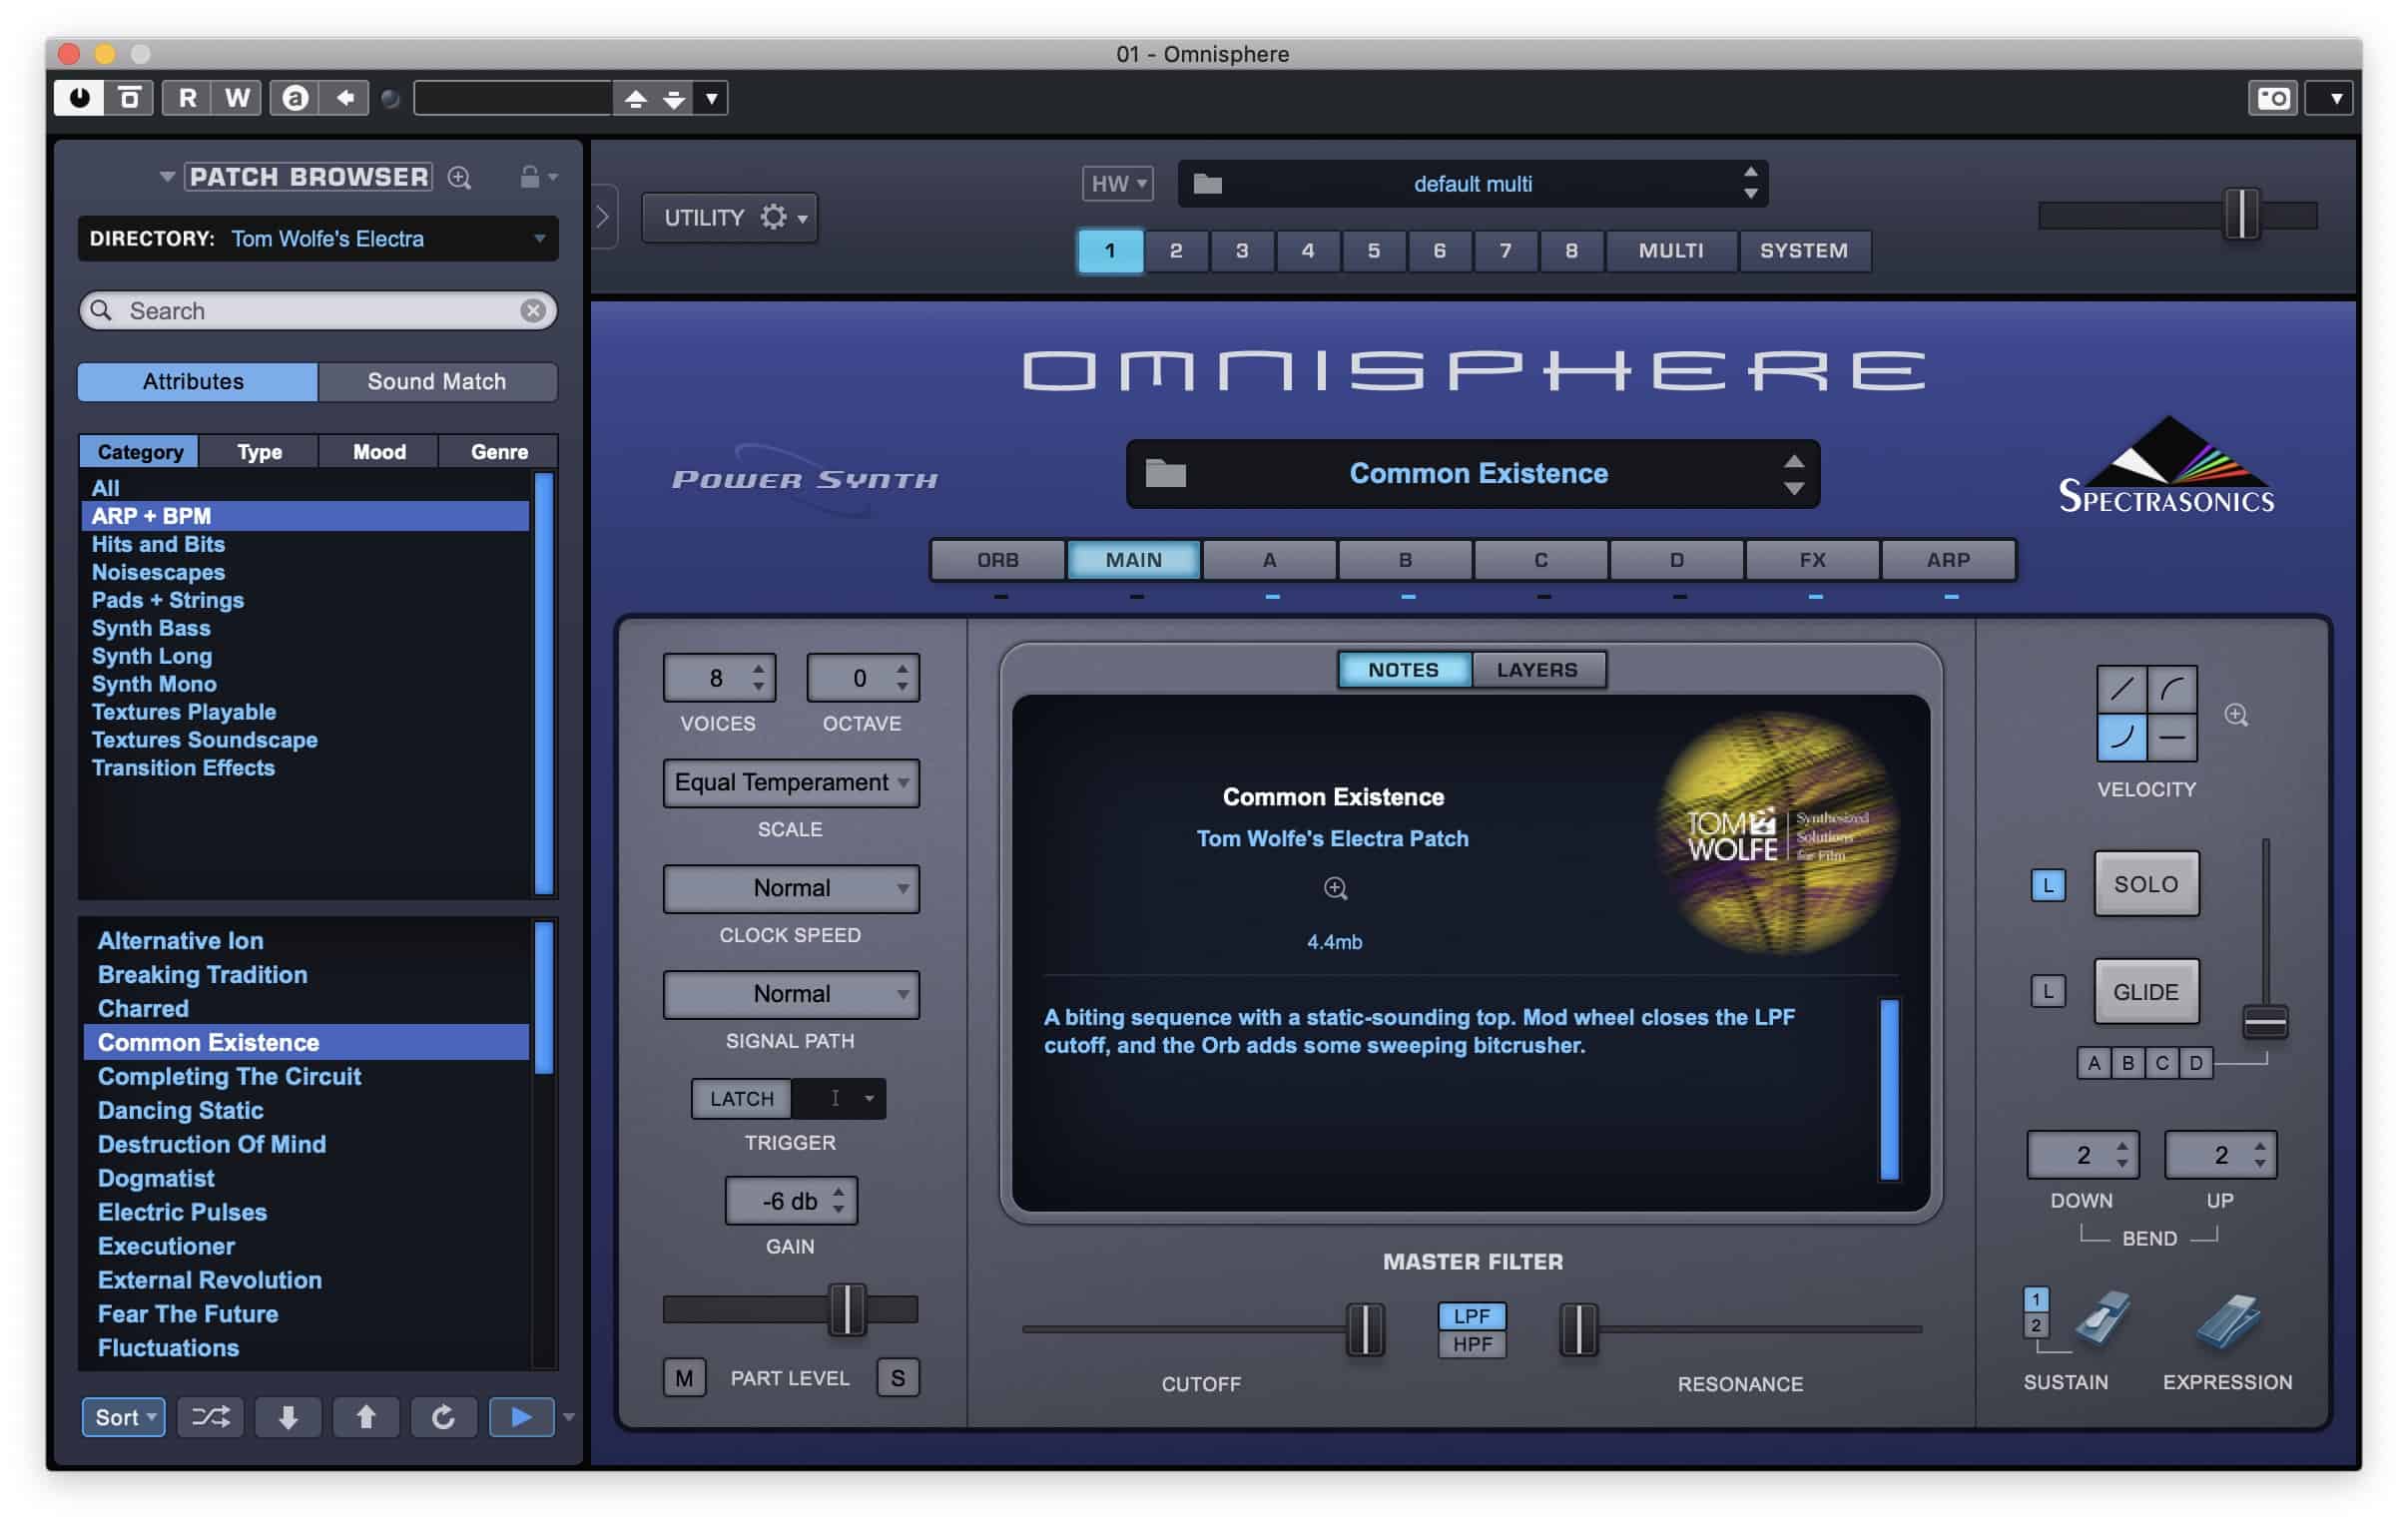
Task: Adjust the master filter CUTOFF slider
Action: [1365, 1329]
